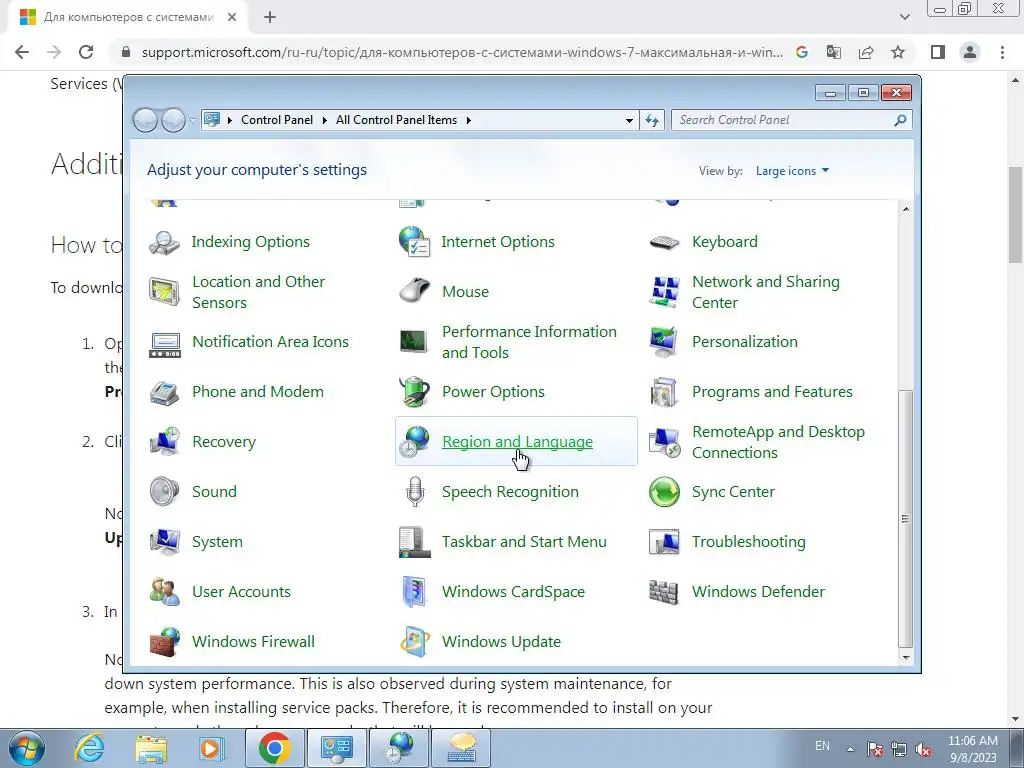Click the User Accounts icon
Screen dimensions: 1024x768
tap(164, 592)
